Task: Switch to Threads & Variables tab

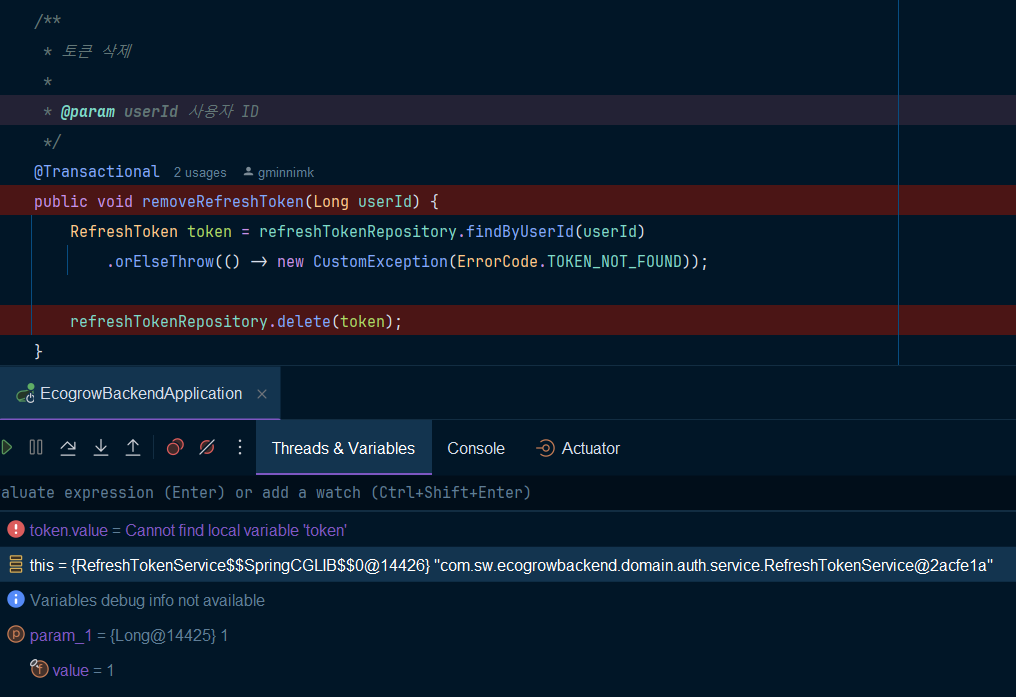Action: click(343, 448)
